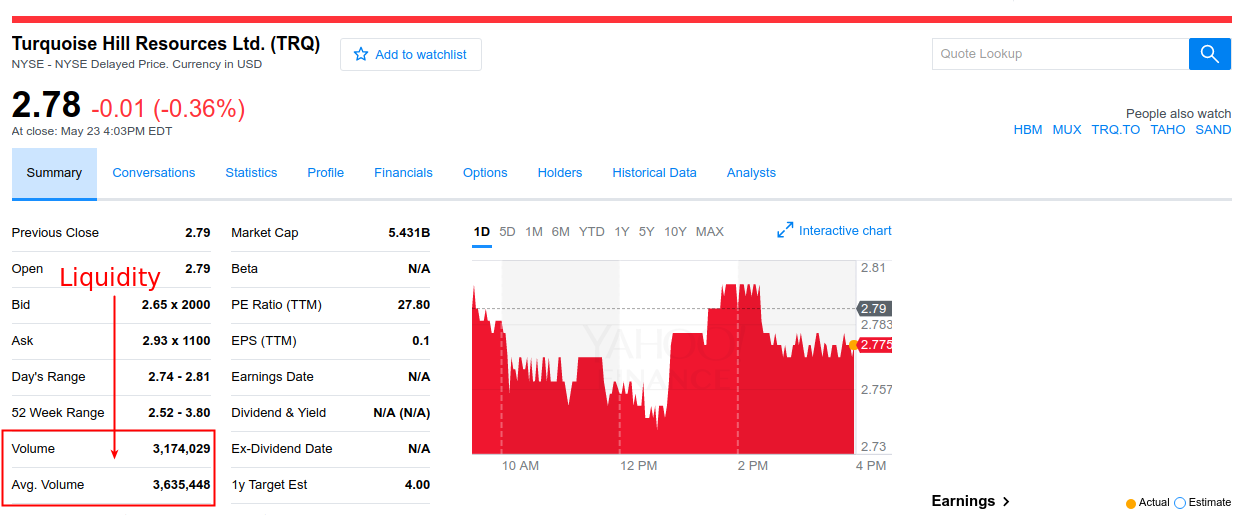Open the Analysts tab
1247x515 pixels.
pyautogui.click(x=751, y=173)
